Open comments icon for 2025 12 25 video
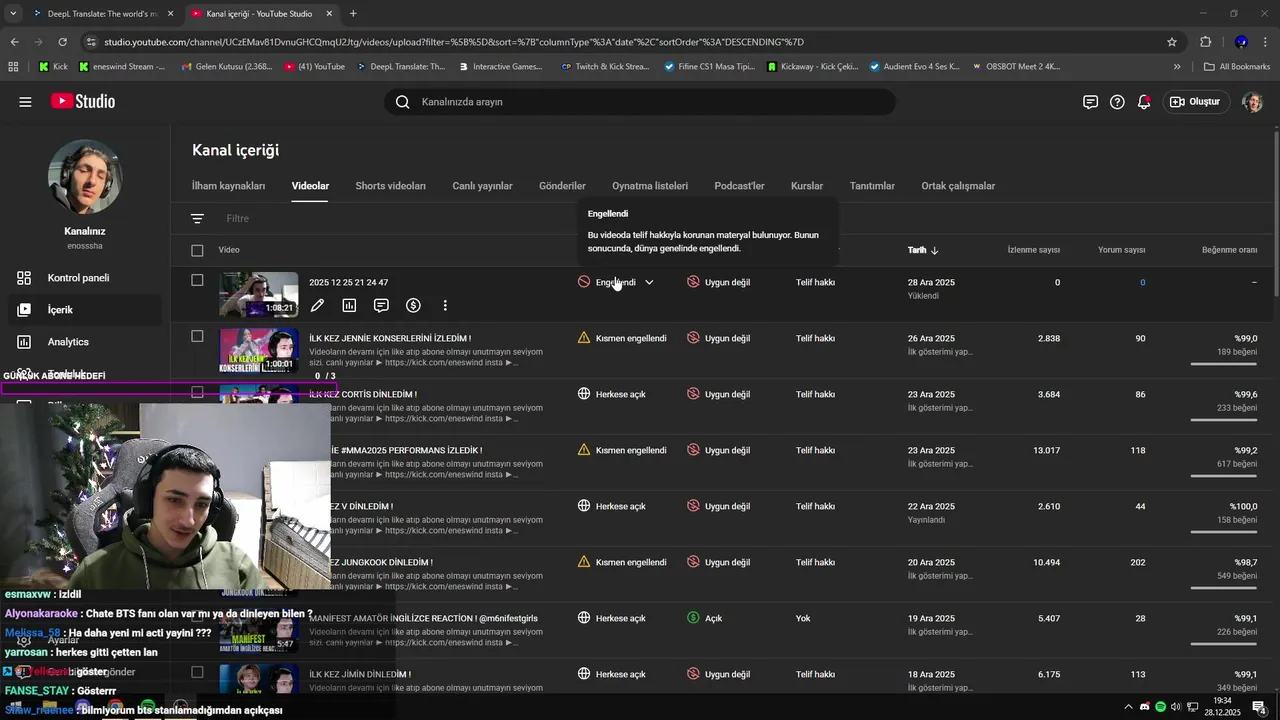Image resolution: width=1280 pixels, height=720 pixels. point(381,306)
